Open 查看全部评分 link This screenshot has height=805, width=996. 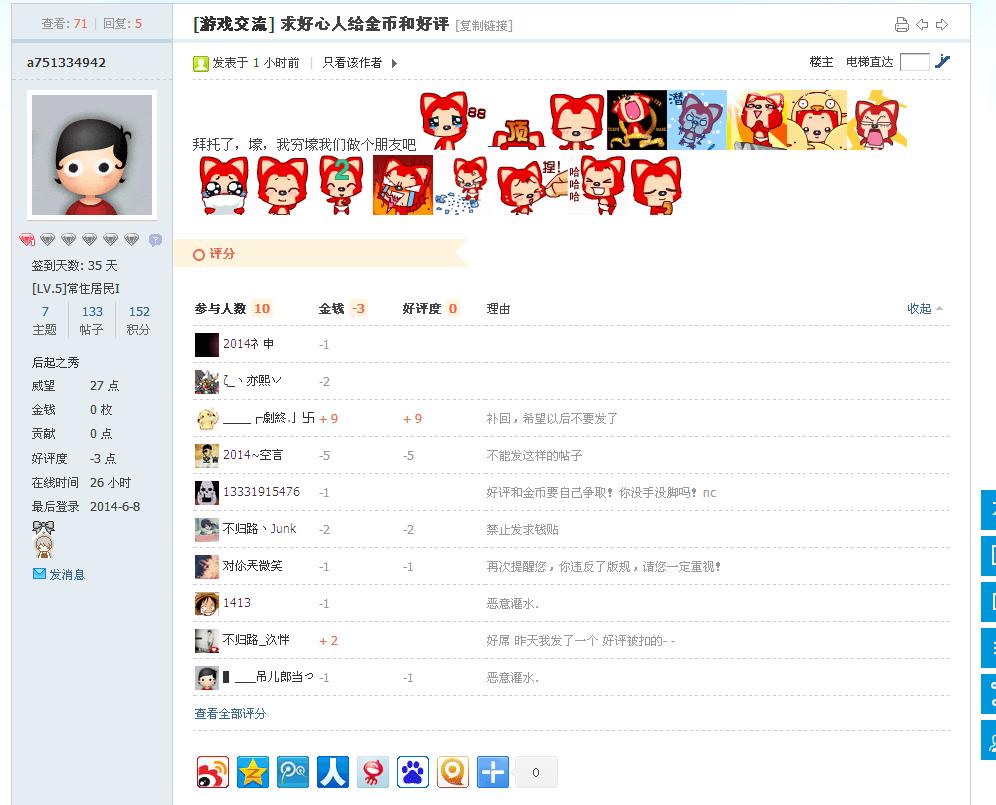pos(230,714)
